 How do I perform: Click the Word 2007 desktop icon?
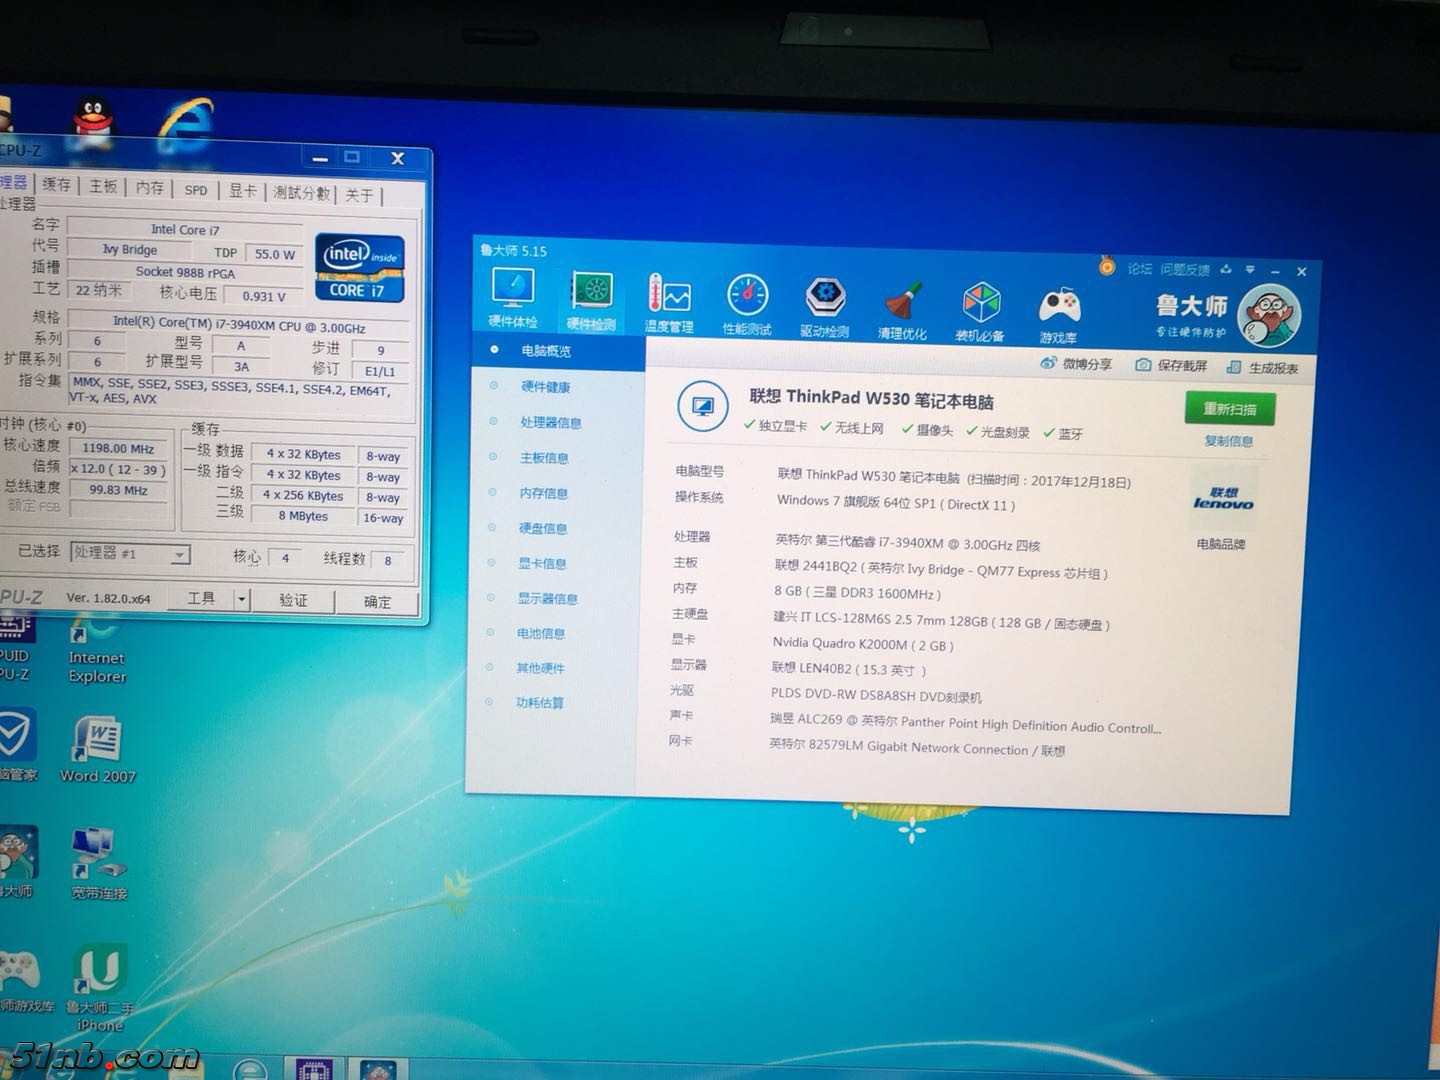97,749
